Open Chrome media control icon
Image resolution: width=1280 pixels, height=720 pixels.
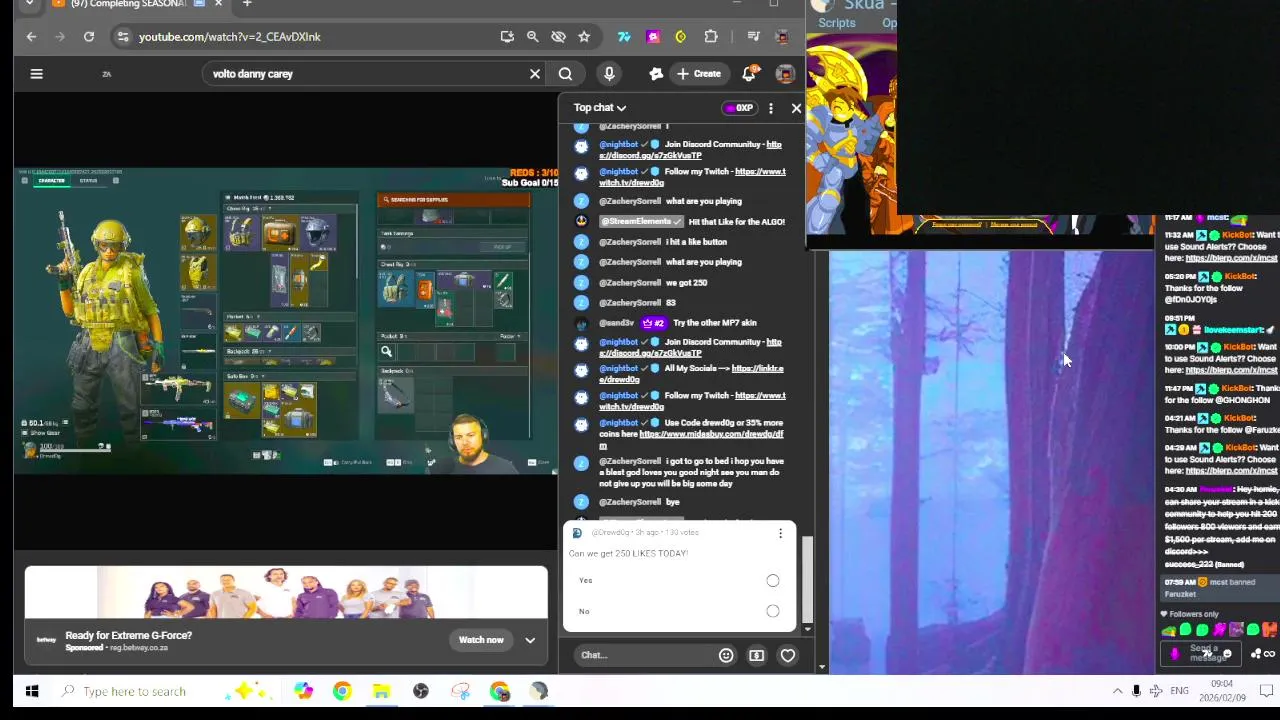click(755, 37)
